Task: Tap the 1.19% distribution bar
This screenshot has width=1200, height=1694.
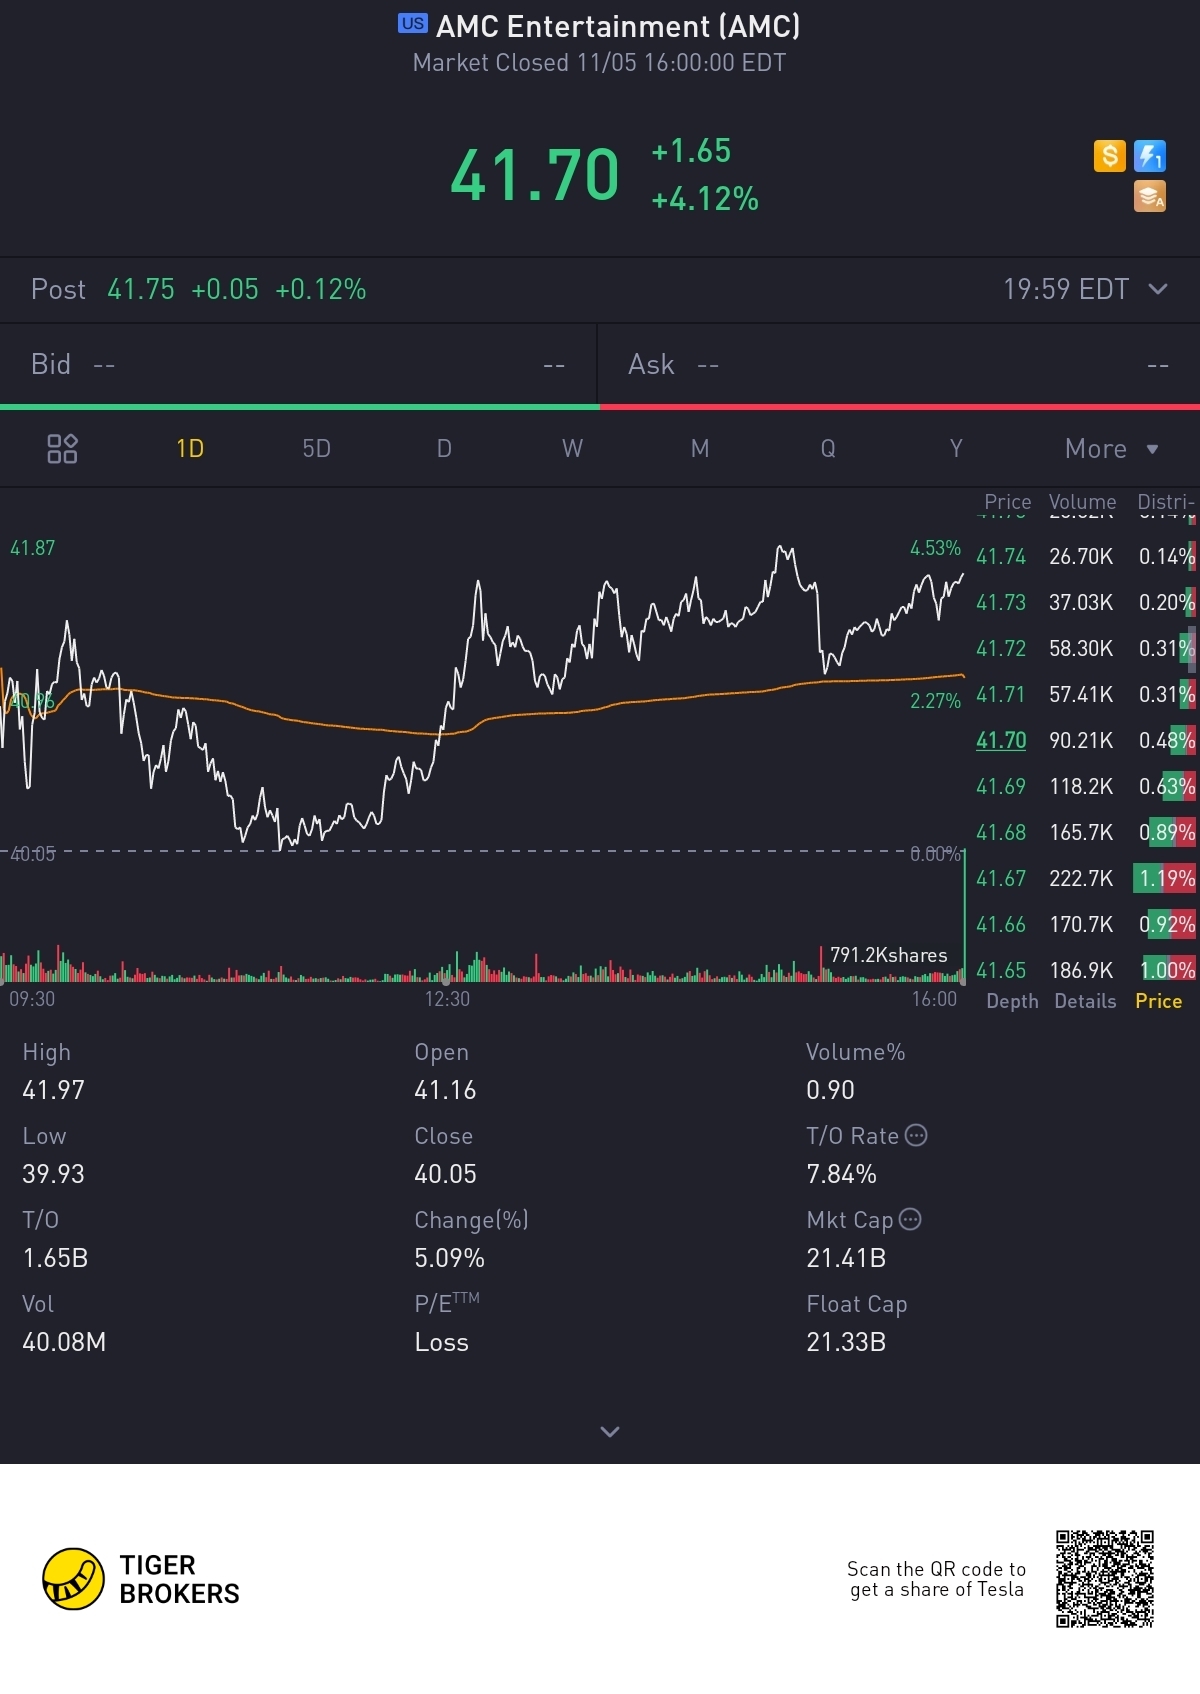Action: [x=1164, y=878]
